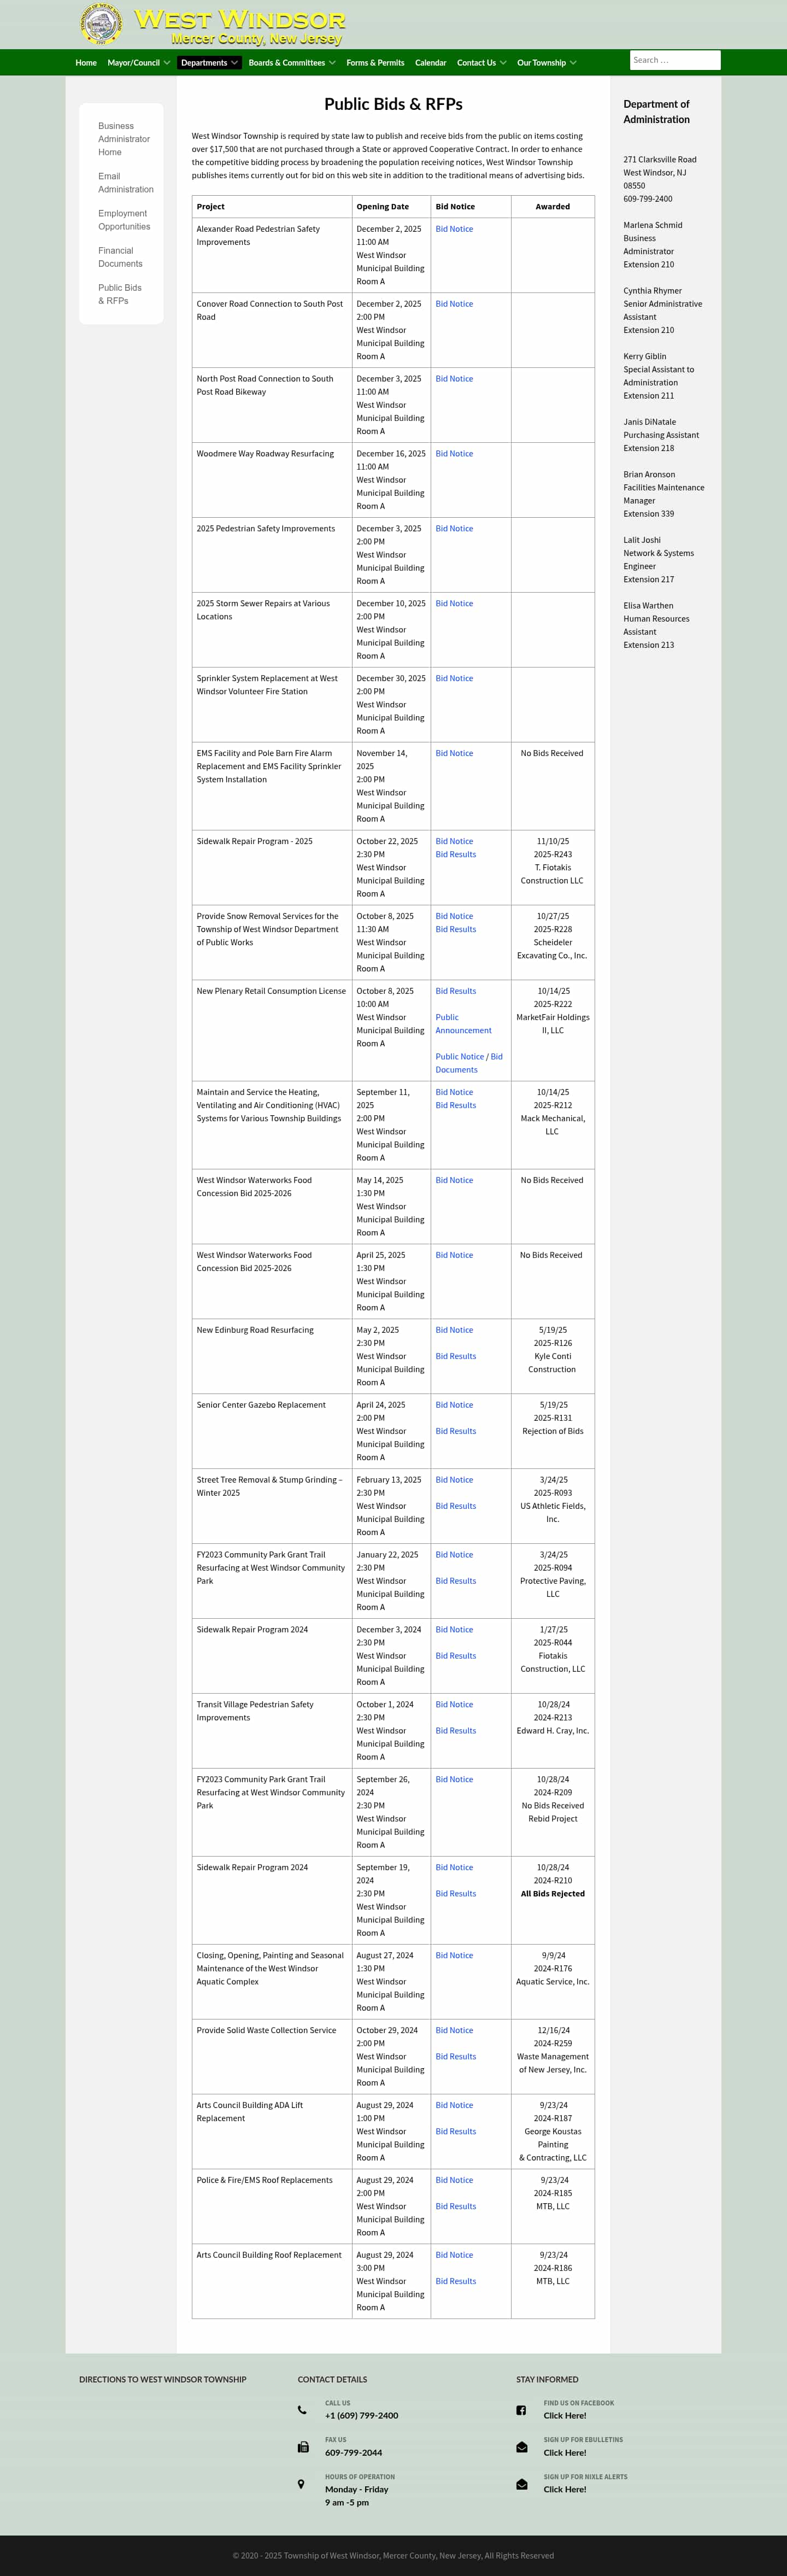Click the envelope icon for eBulletins signup
The width and height of the screenshot is (787, 2576).
(x=522, y=2447)
